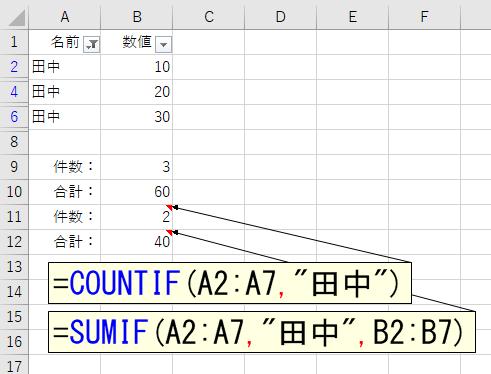Open the 数値 column filter dropdown
Viewport: 491px width, 374px height.
point(163,44)
